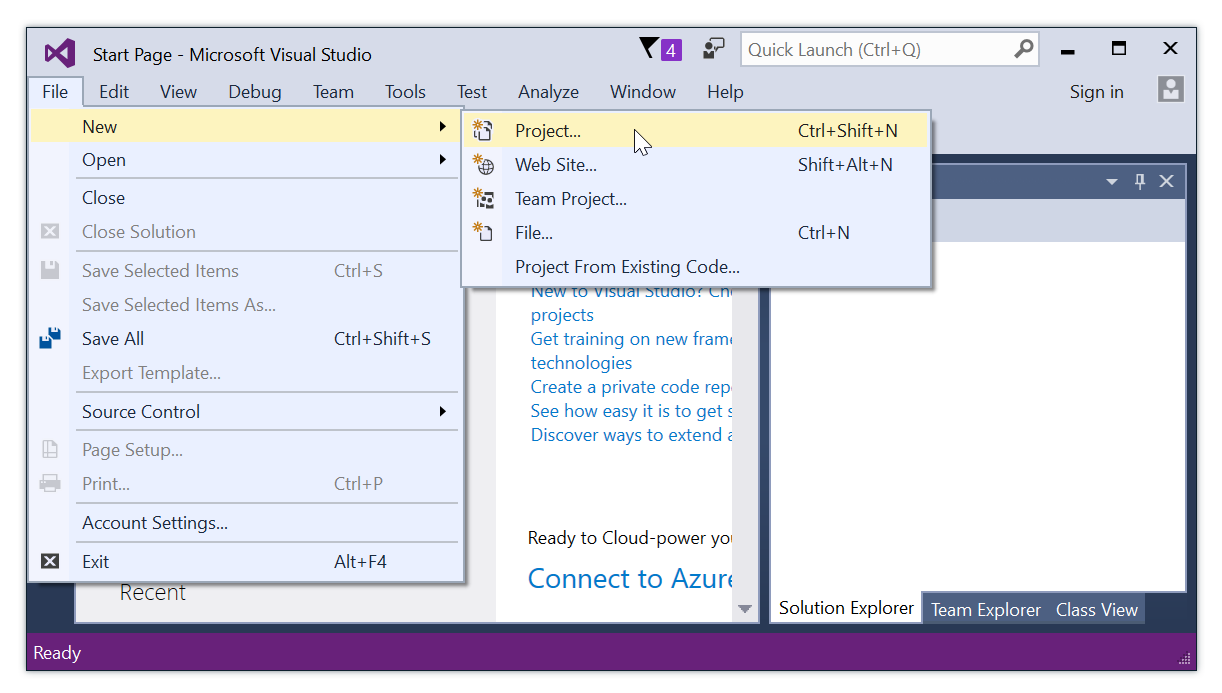Image resolution: width=1222 pixels, height=693 pixels.
Task: Click the Save All disk icon
Action: [50, 339]
